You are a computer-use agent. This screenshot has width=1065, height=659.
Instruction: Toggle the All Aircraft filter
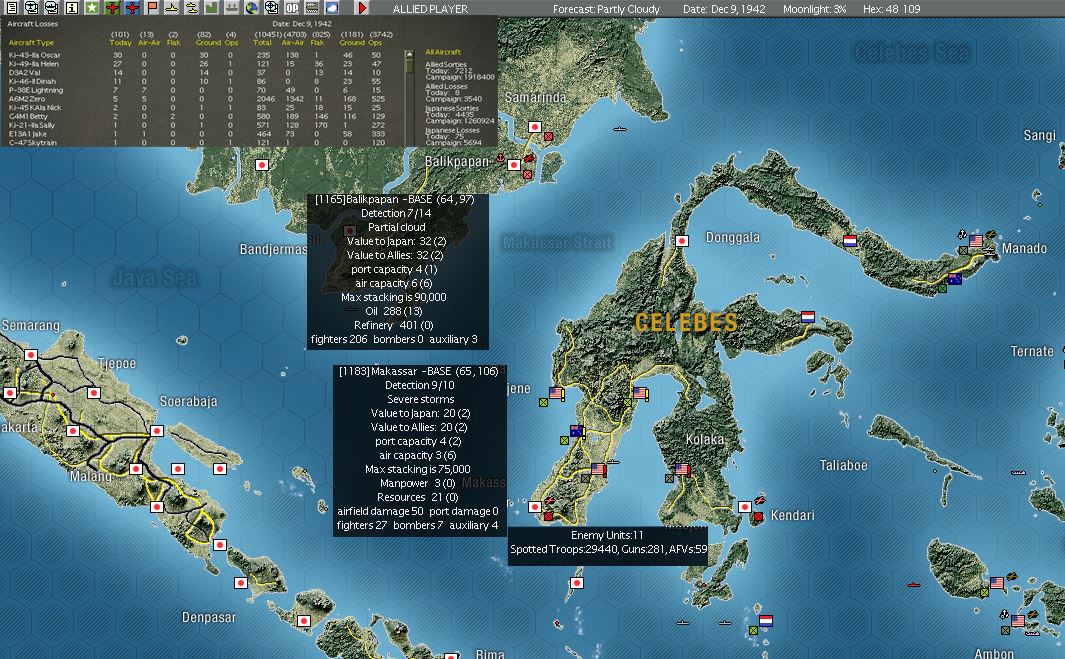[x=443, y=52]
